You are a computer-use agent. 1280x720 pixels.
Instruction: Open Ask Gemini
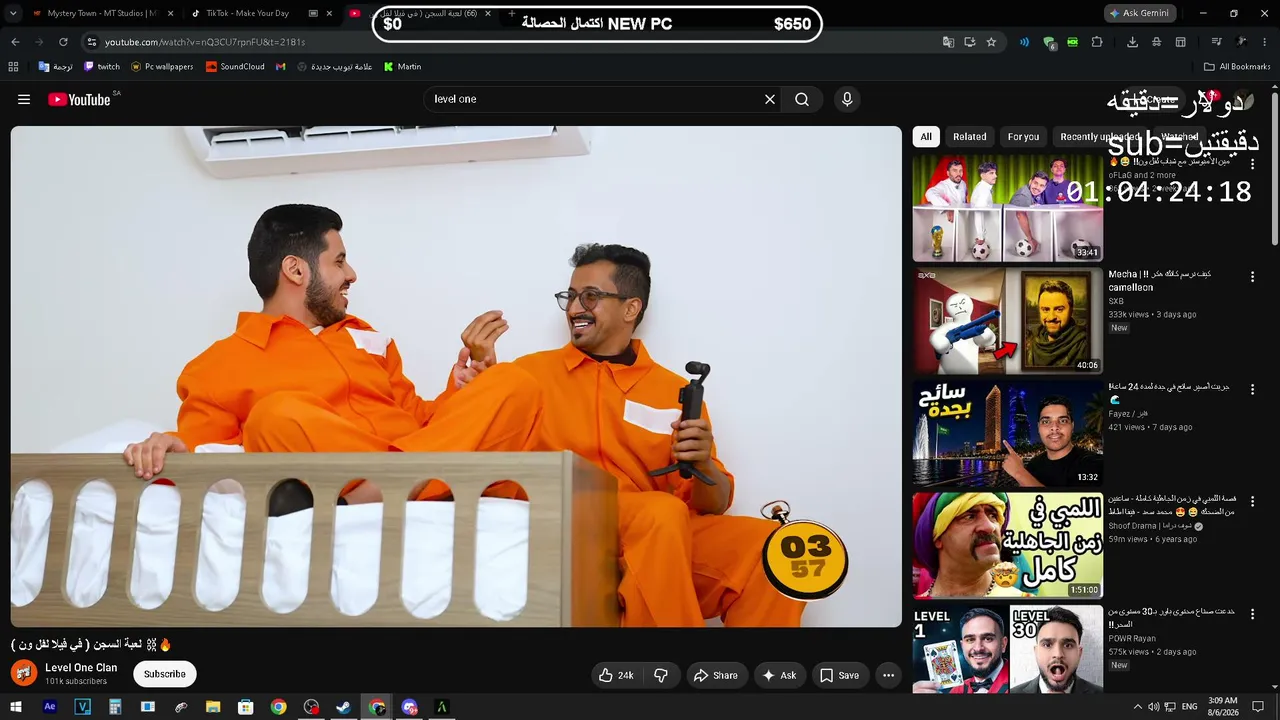click(x=1142, y=13)
